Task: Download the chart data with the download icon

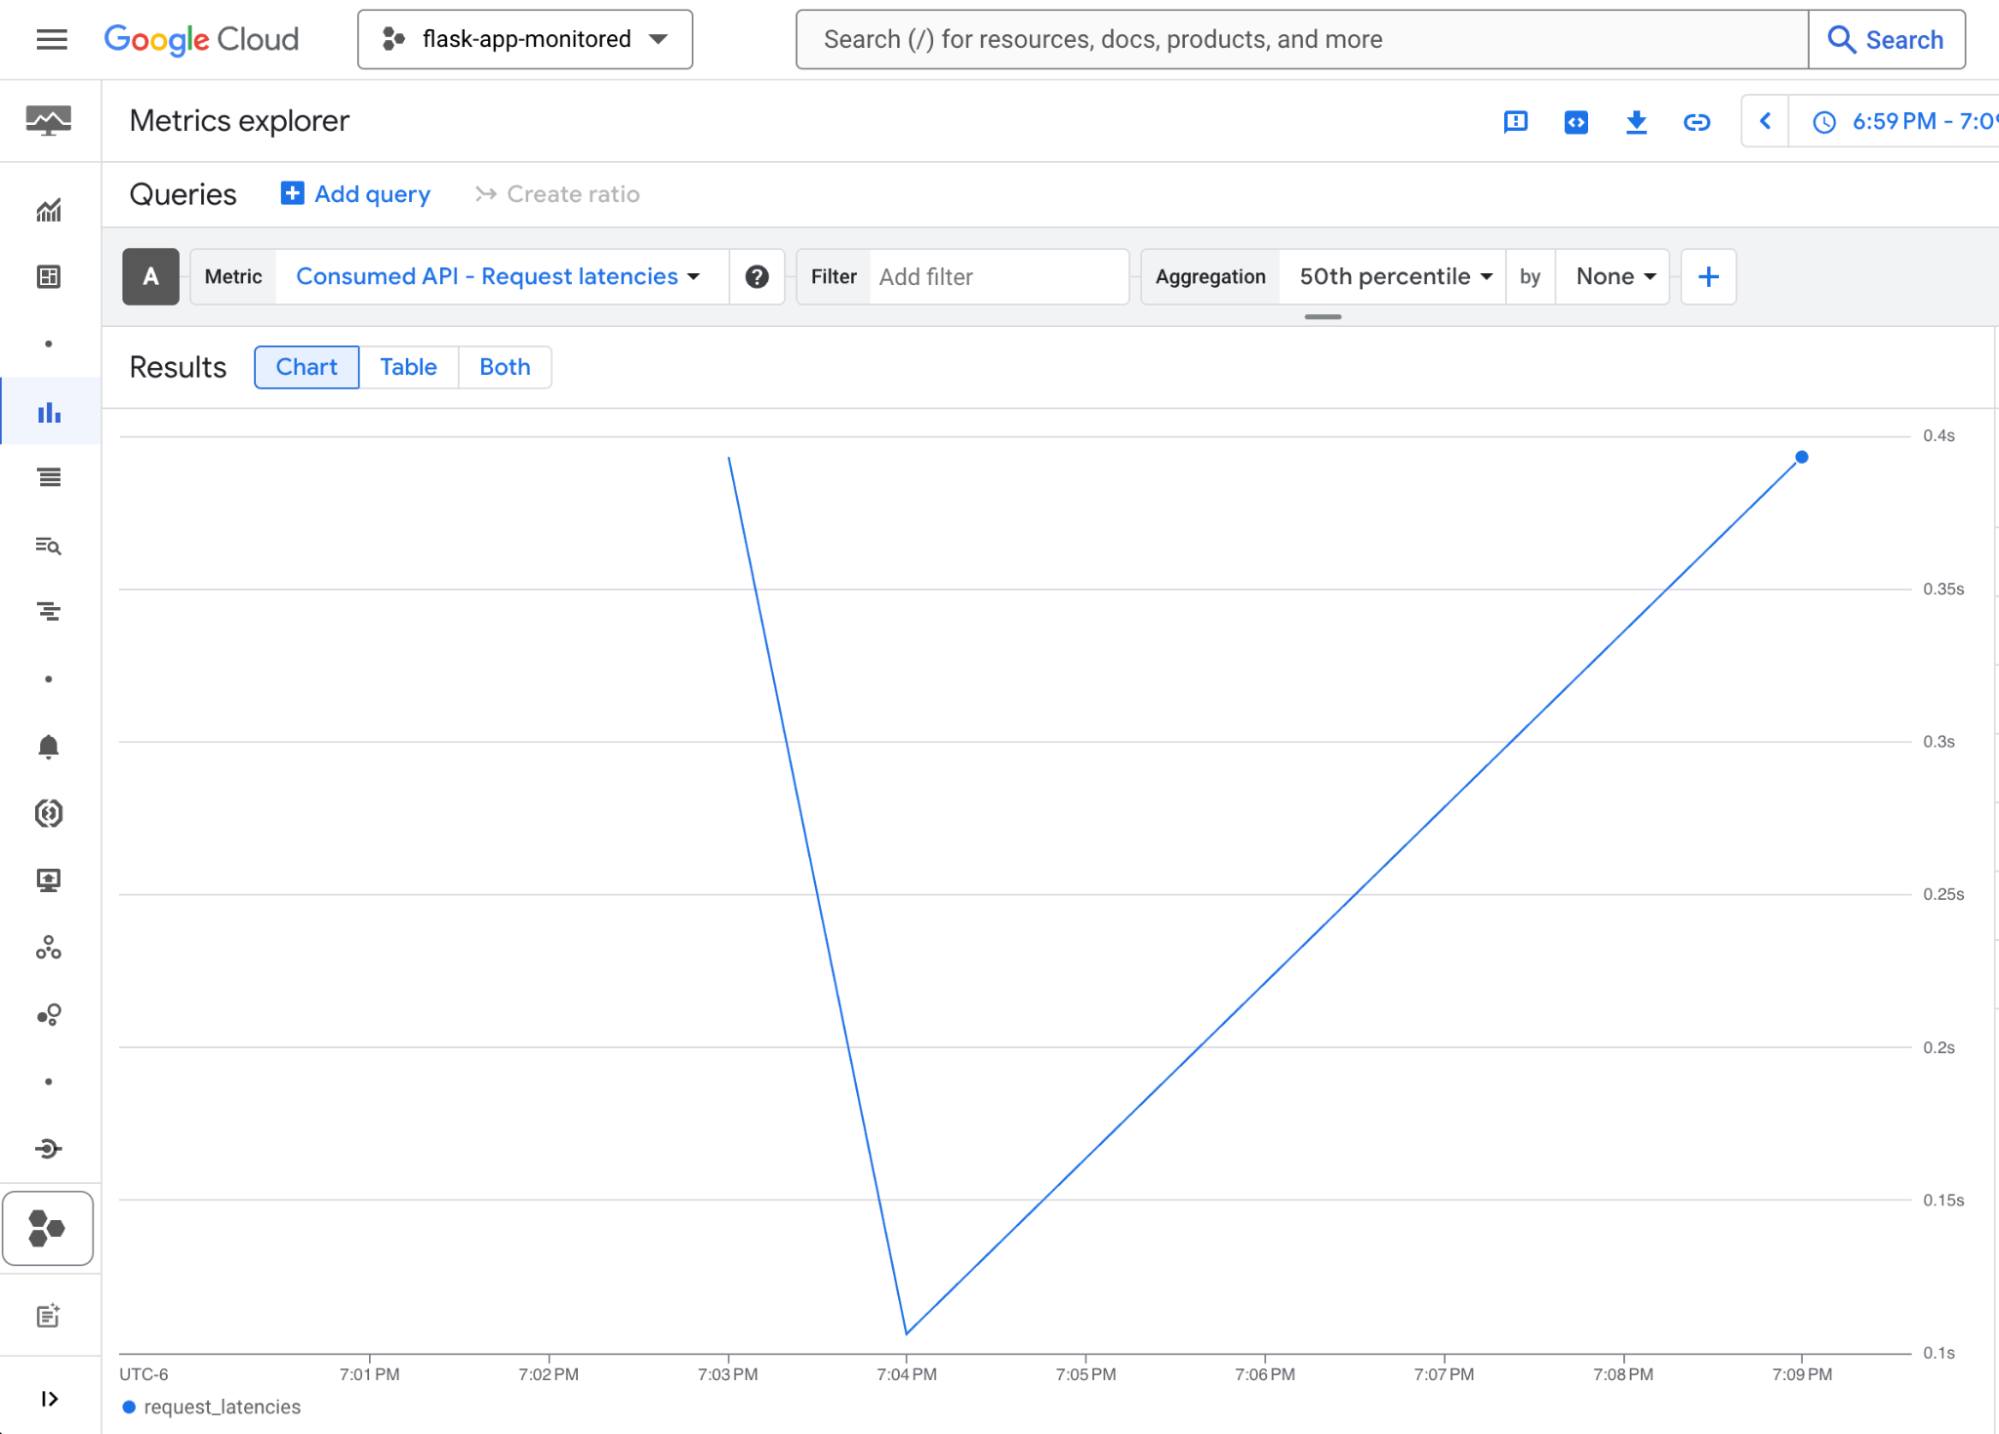Action: tap(1636, 121)
